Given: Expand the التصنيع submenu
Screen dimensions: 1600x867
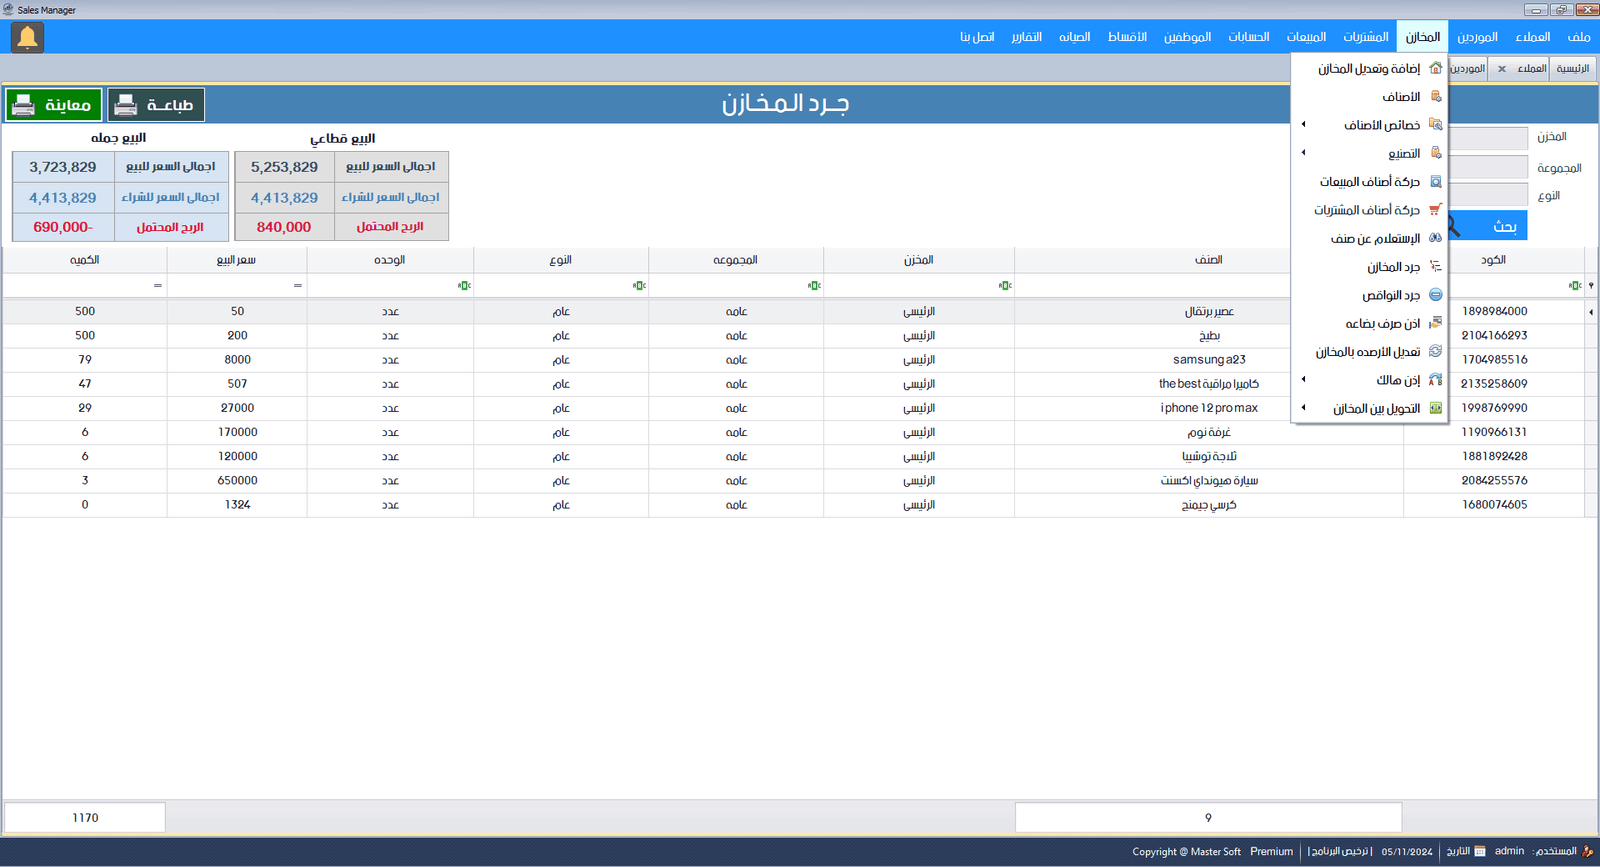Looking at the screenshot, I should (x=1303, y=153).
